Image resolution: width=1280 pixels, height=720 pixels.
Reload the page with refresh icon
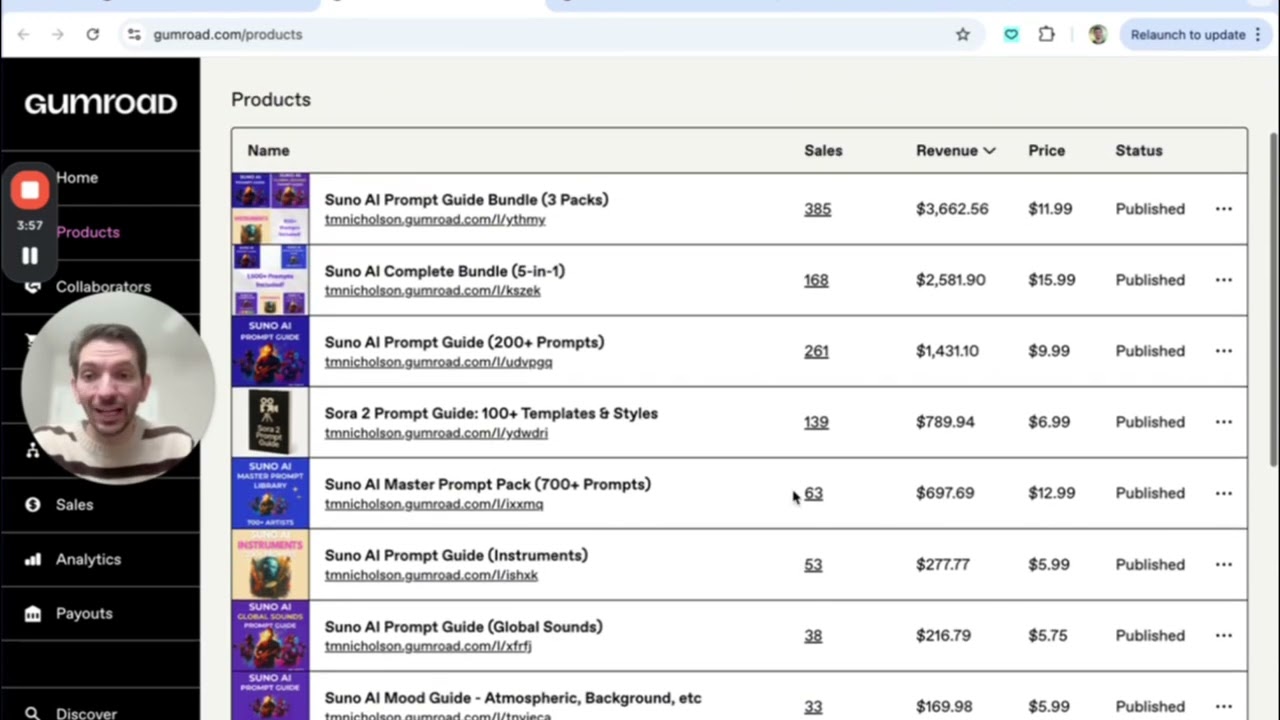pos(92,34)
